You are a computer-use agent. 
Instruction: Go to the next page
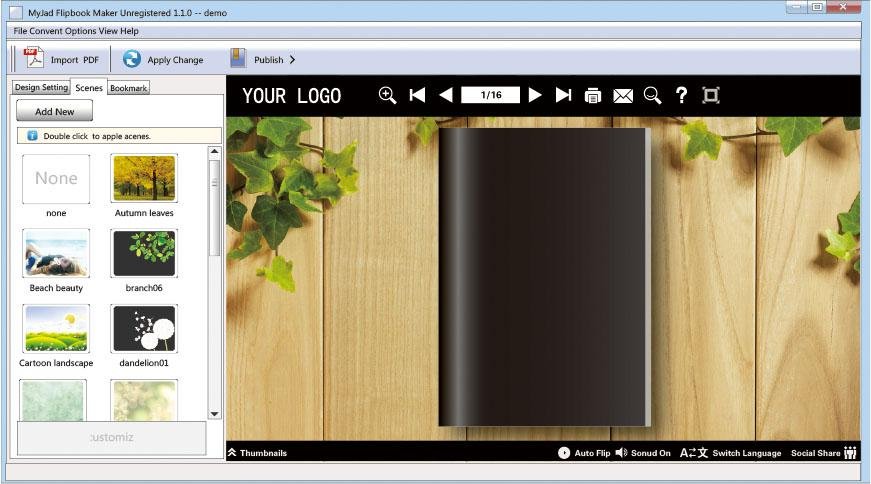pyautogui.click(x=535, y=95)
